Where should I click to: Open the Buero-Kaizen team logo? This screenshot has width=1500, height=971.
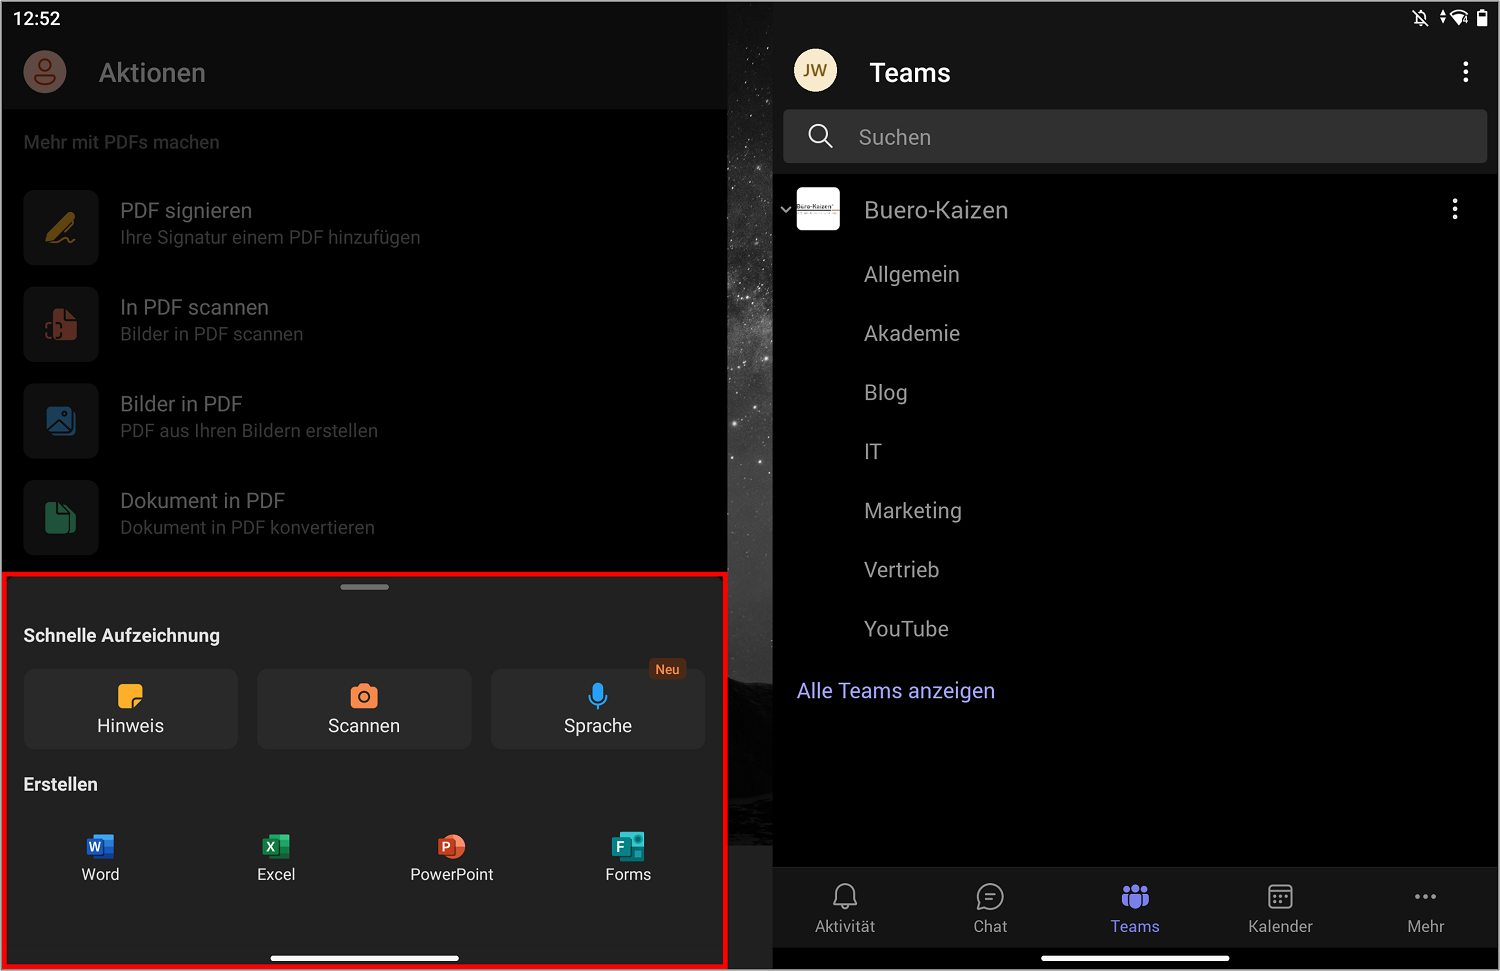(818, 209)
